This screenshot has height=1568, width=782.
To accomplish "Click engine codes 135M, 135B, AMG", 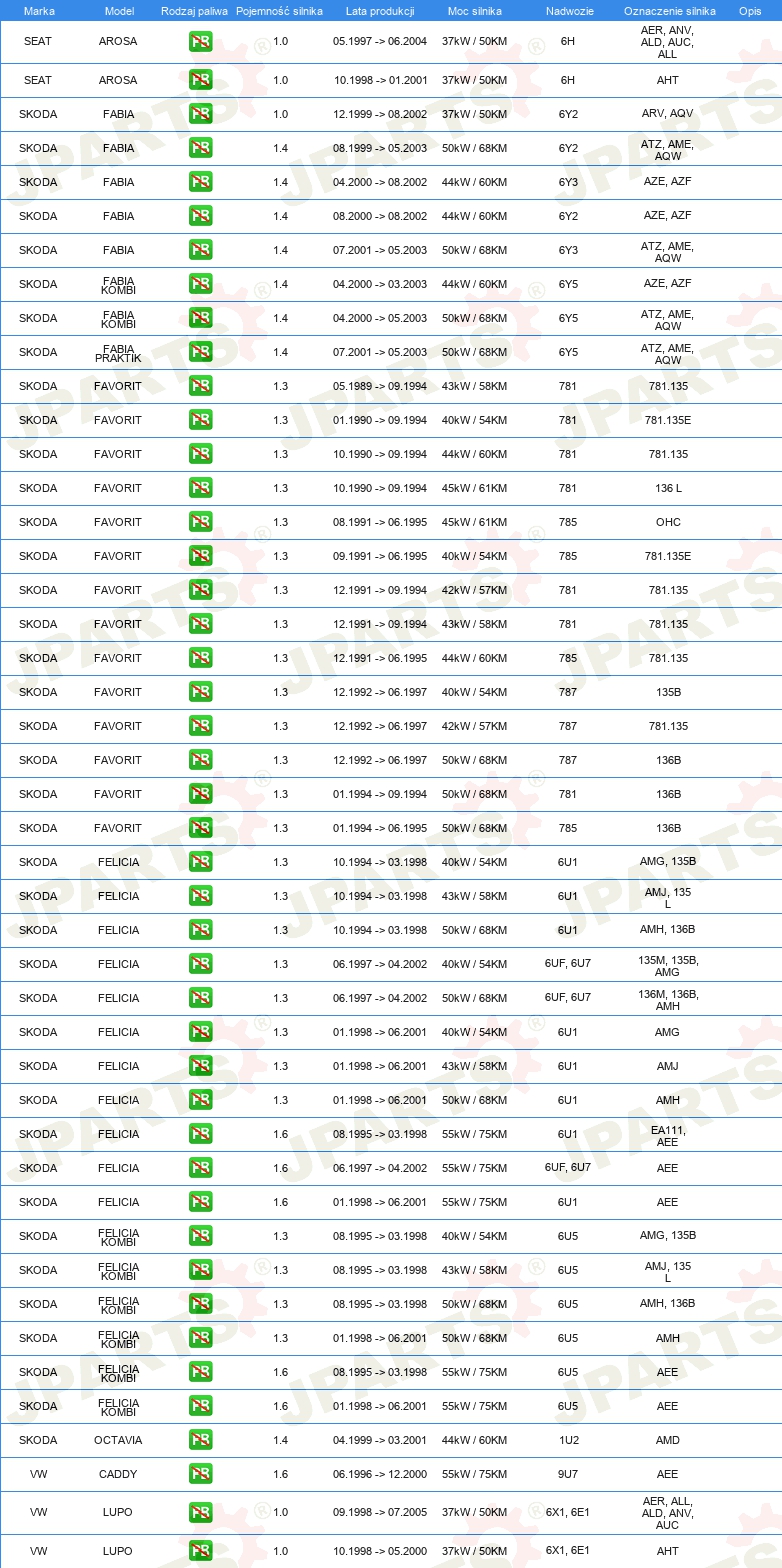I will click(668, 965).
